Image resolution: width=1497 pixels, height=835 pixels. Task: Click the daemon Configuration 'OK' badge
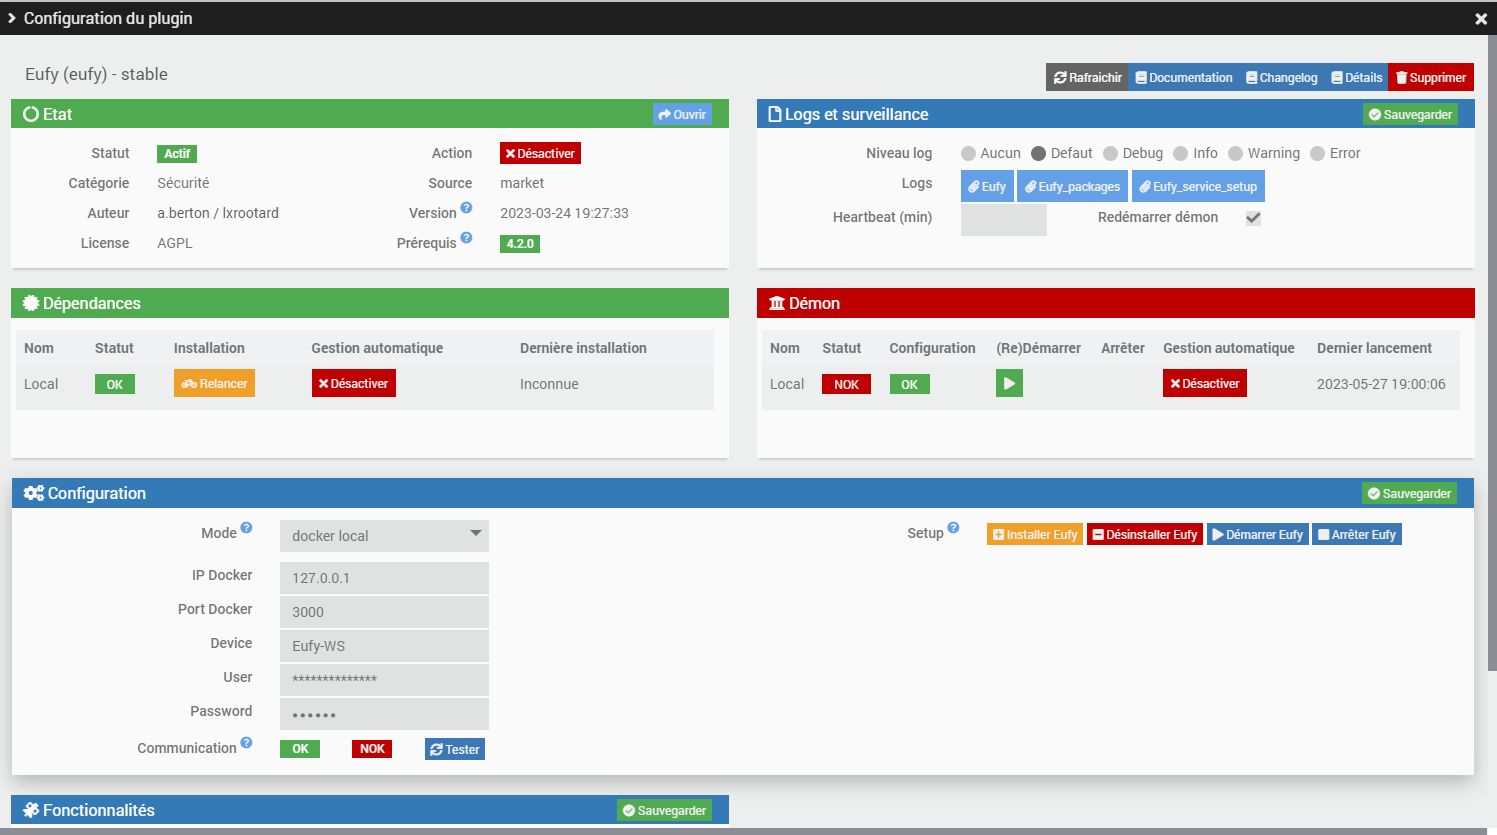pyautogui.click(x=910, y=384)
